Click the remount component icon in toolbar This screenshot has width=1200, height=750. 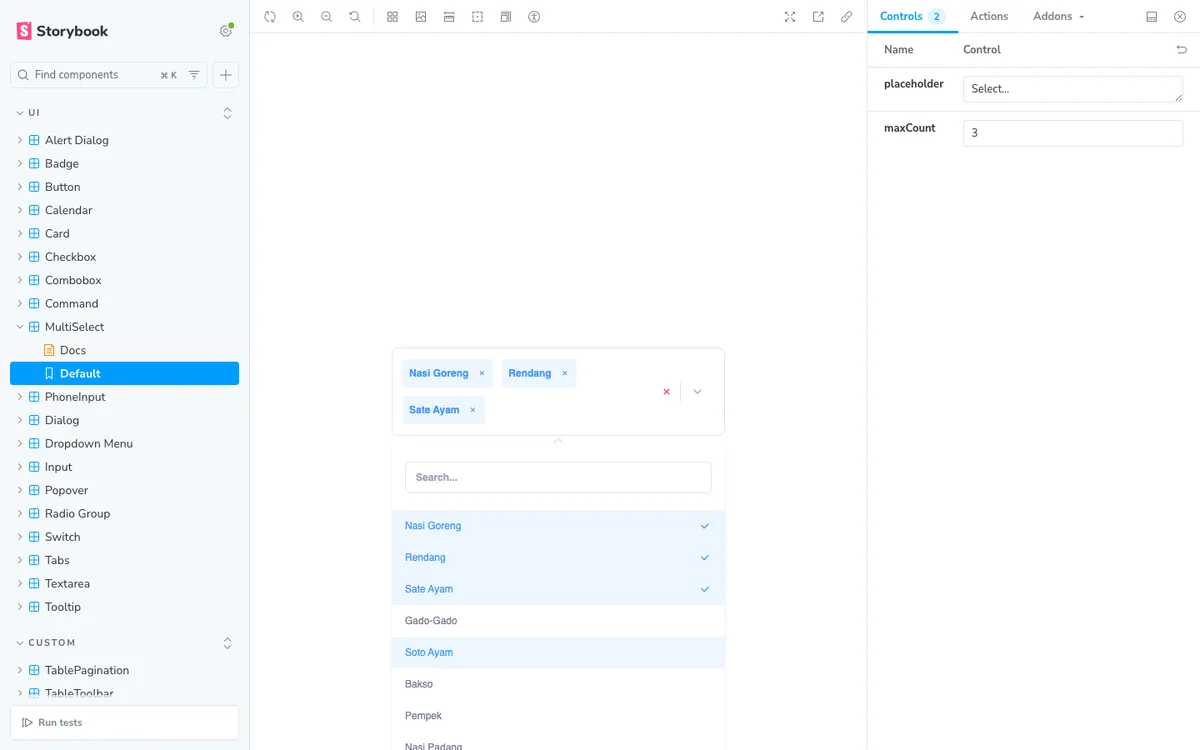coord(270,17)
